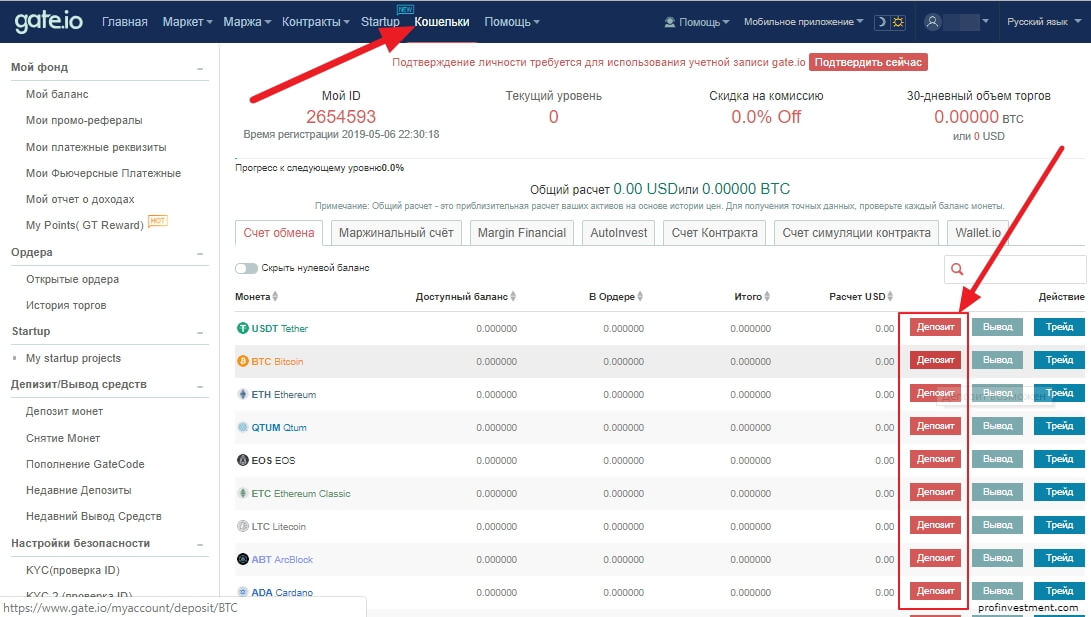
Task: Select the AutoInvest tab
Action: pos(619,233)
